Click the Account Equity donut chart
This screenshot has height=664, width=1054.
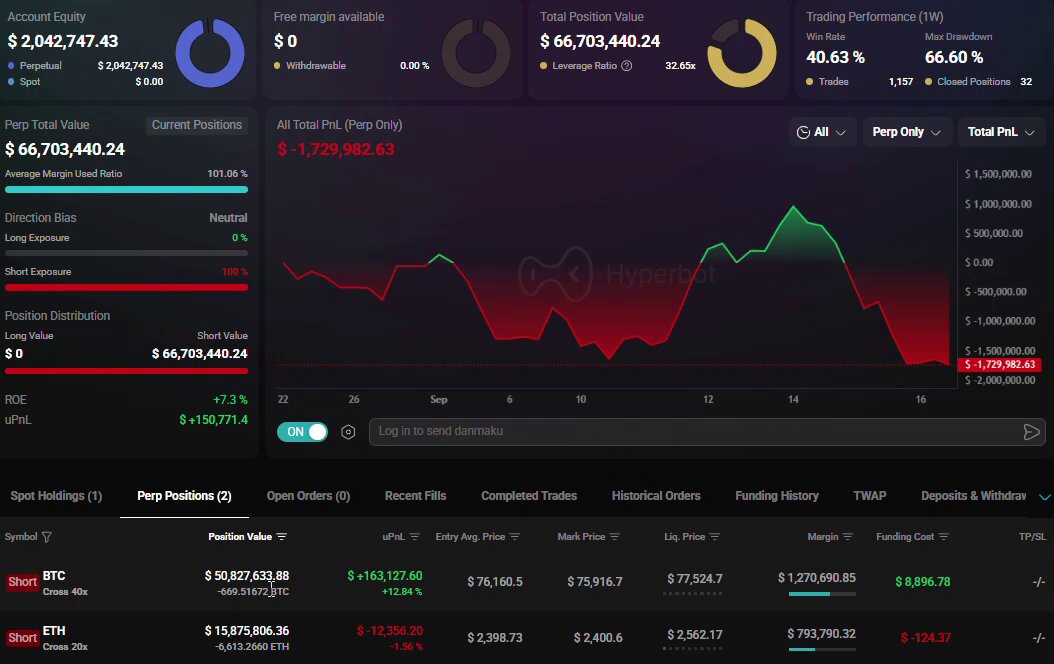pyautogui.click(x=210, y=53)
